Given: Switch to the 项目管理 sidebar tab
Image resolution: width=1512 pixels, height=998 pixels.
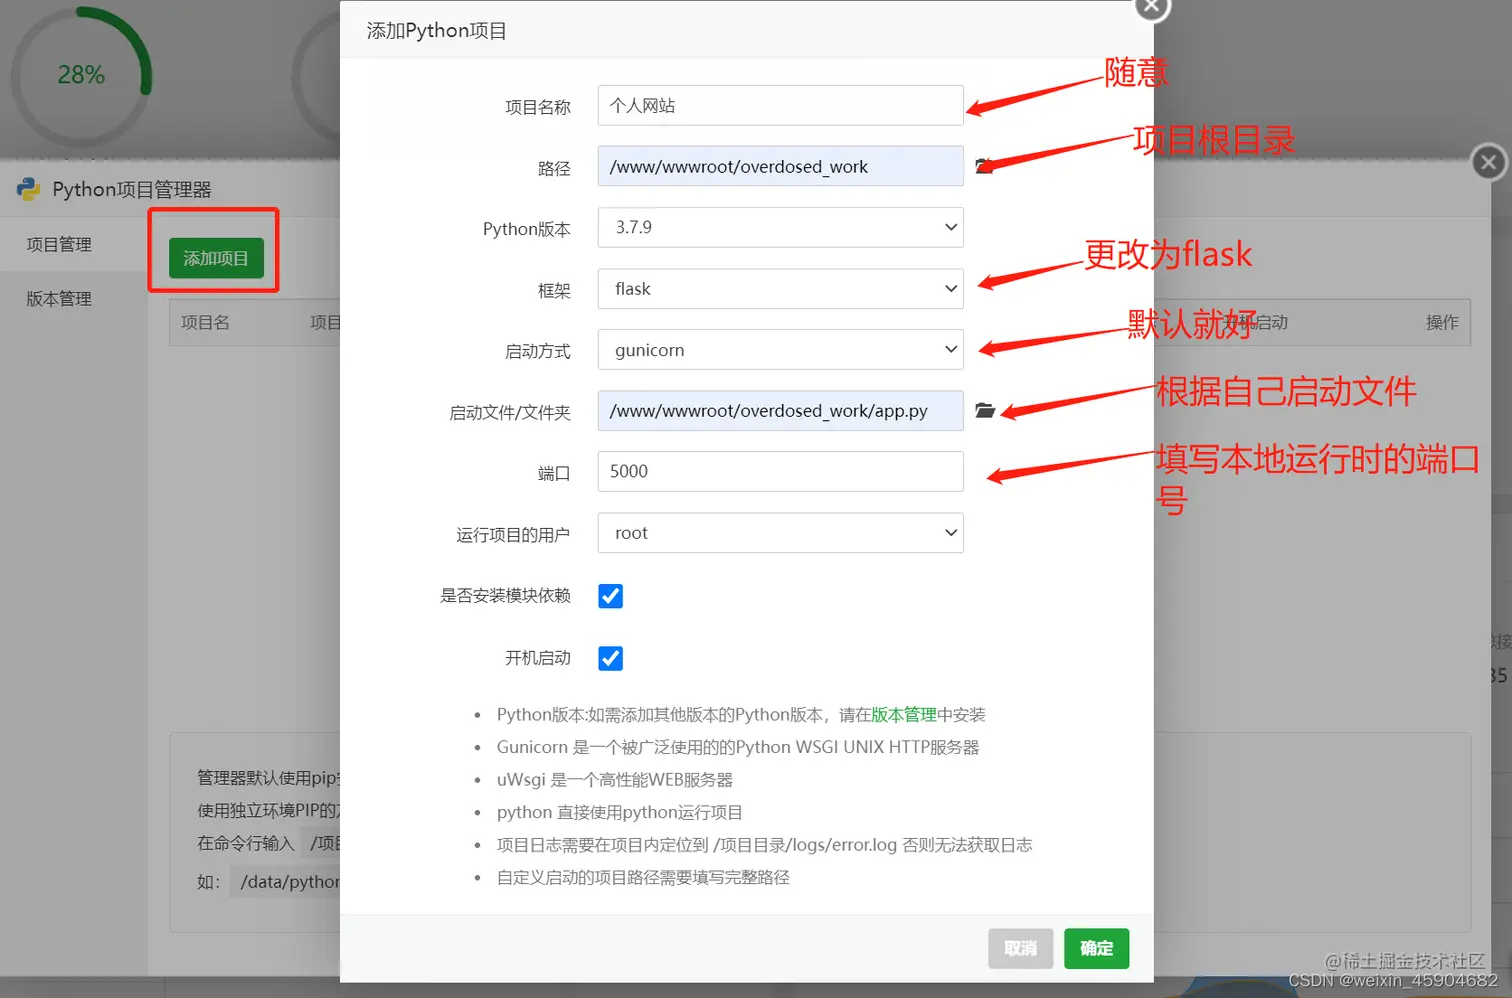Looking at the screenshot, I should [57, 243].
